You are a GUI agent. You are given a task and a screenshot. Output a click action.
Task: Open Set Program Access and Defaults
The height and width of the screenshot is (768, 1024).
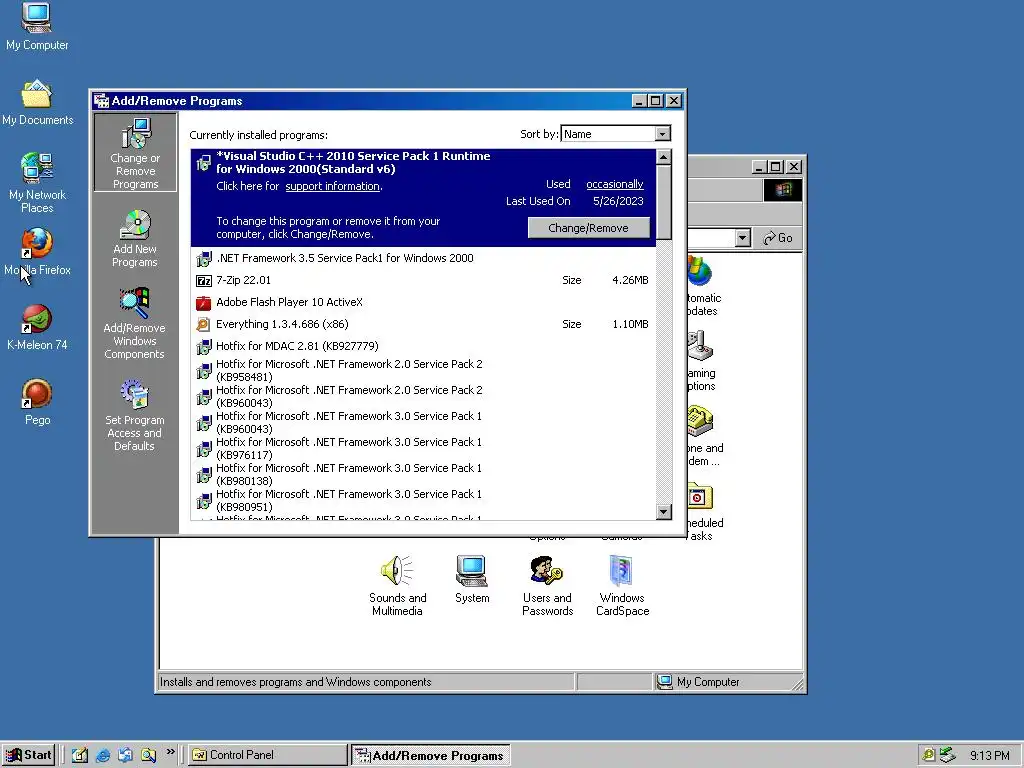[135, 415]
